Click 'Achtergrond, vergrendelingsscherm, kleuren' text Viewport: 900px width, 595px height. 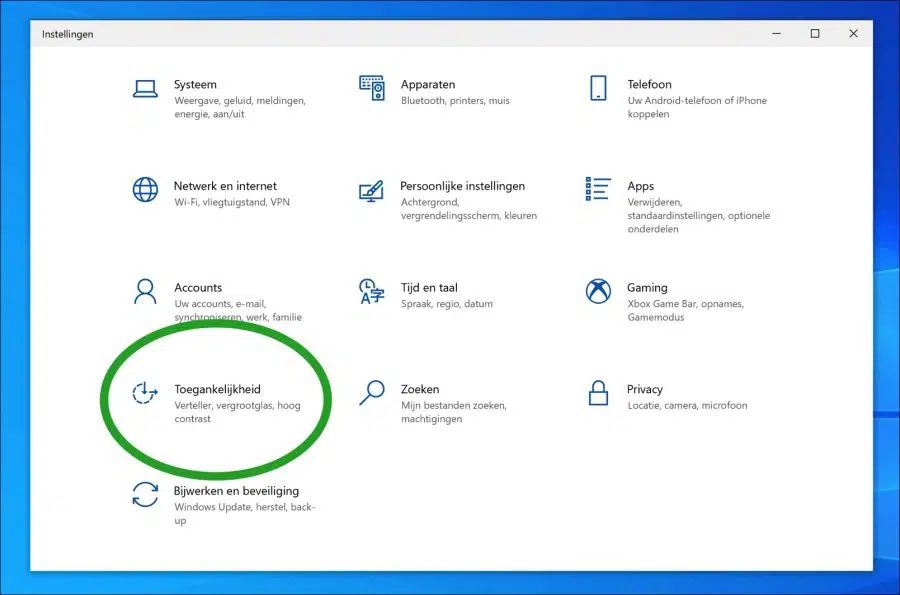pyautogui.click(x=469, y=209)
